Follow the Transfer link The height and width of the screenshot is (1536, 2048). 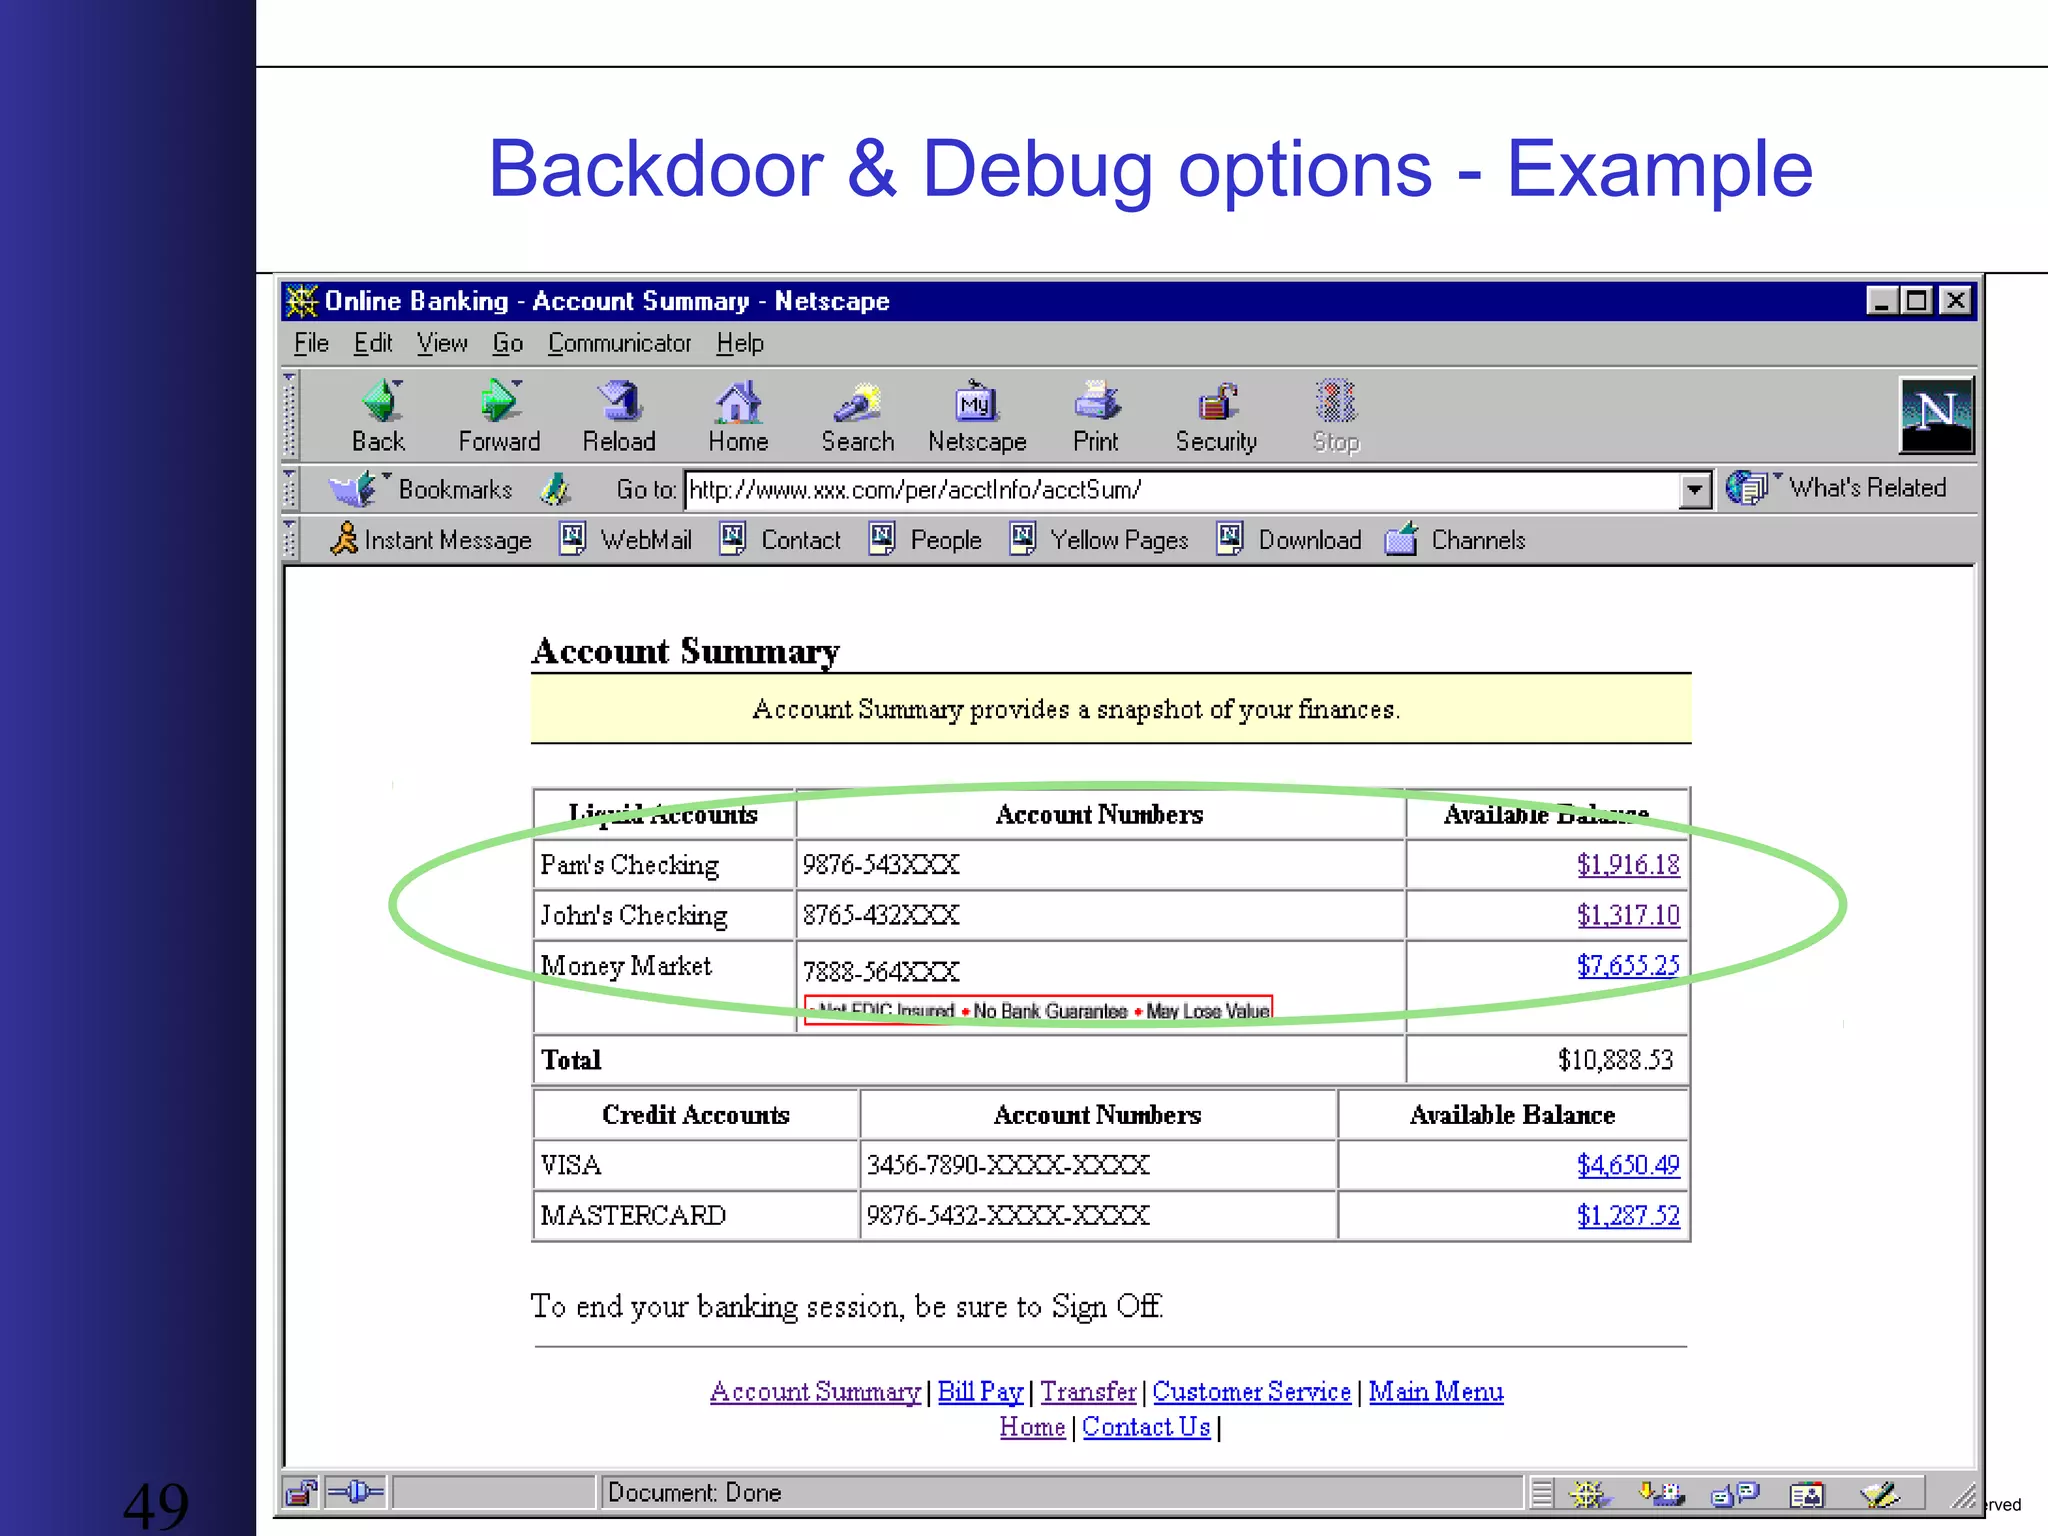[1088, 1391]
